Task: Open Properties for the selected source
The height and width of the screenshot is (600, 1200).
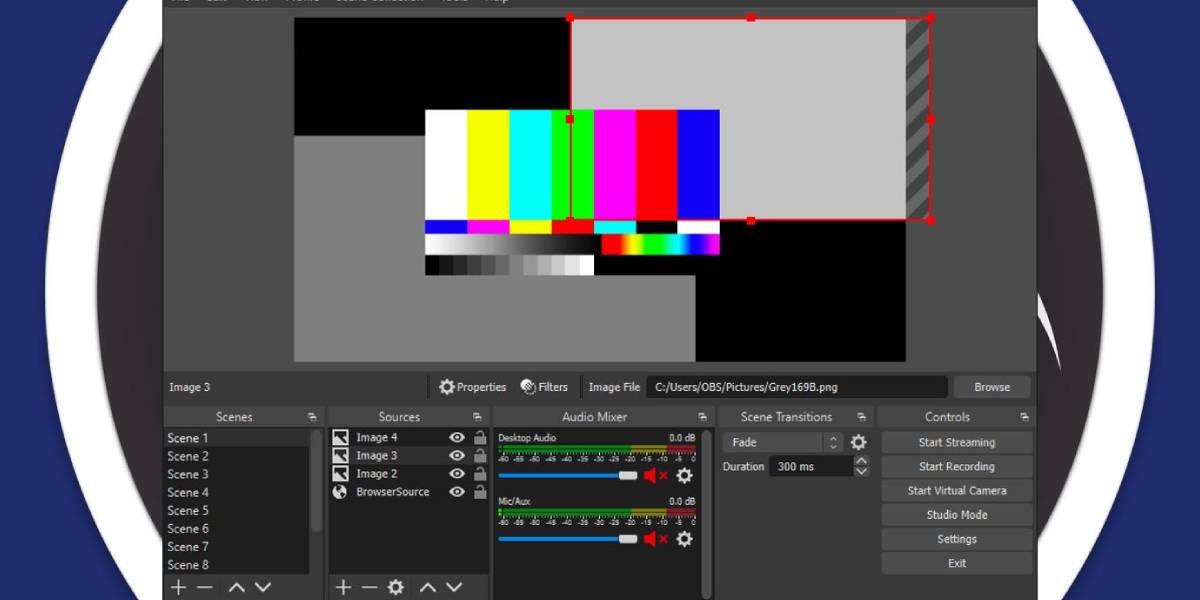Action: click(x=473, y=387)
